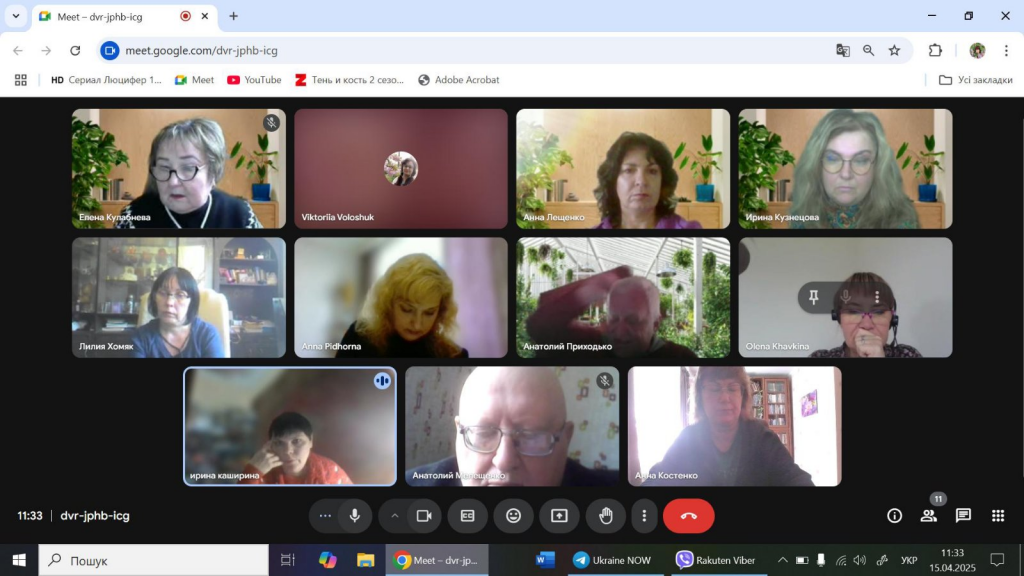Pin the Olena Khavkina video tile
This screenshot has width=1024, height=576.
(x=814, y=297)
